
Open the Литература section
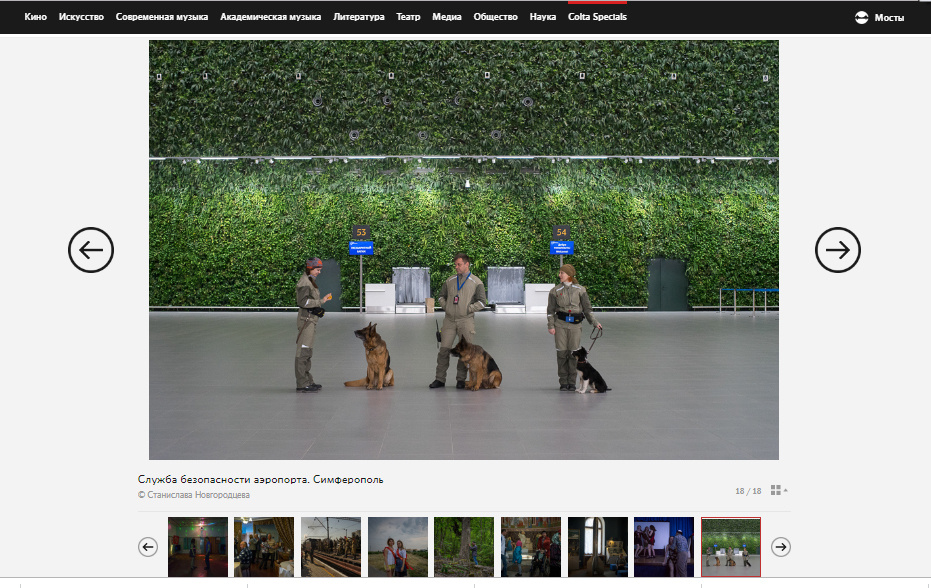tap(358, 17)
